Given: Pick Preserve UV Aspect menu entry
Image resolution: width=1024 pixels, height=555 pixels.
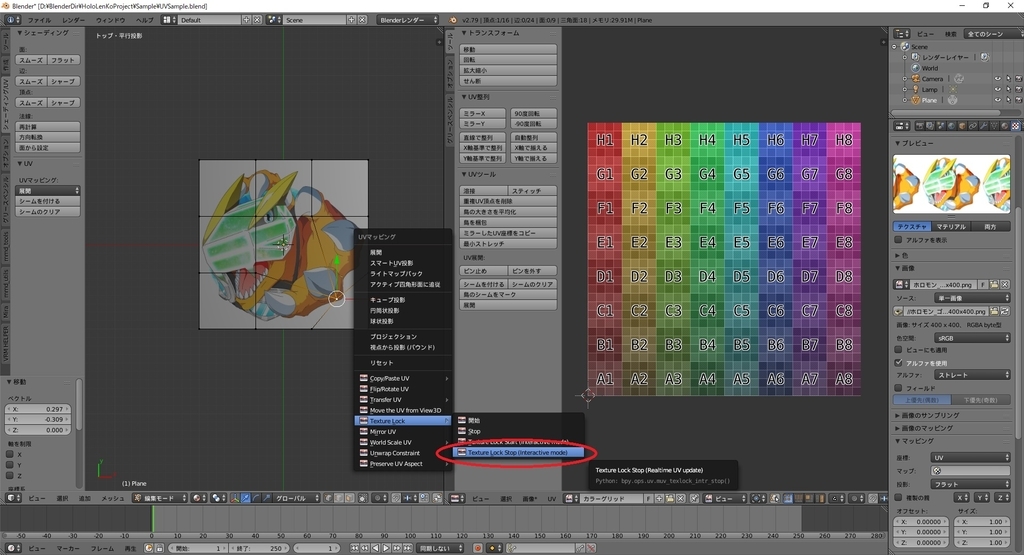Looking at the screenshot, I should click(x=404, y=464).
